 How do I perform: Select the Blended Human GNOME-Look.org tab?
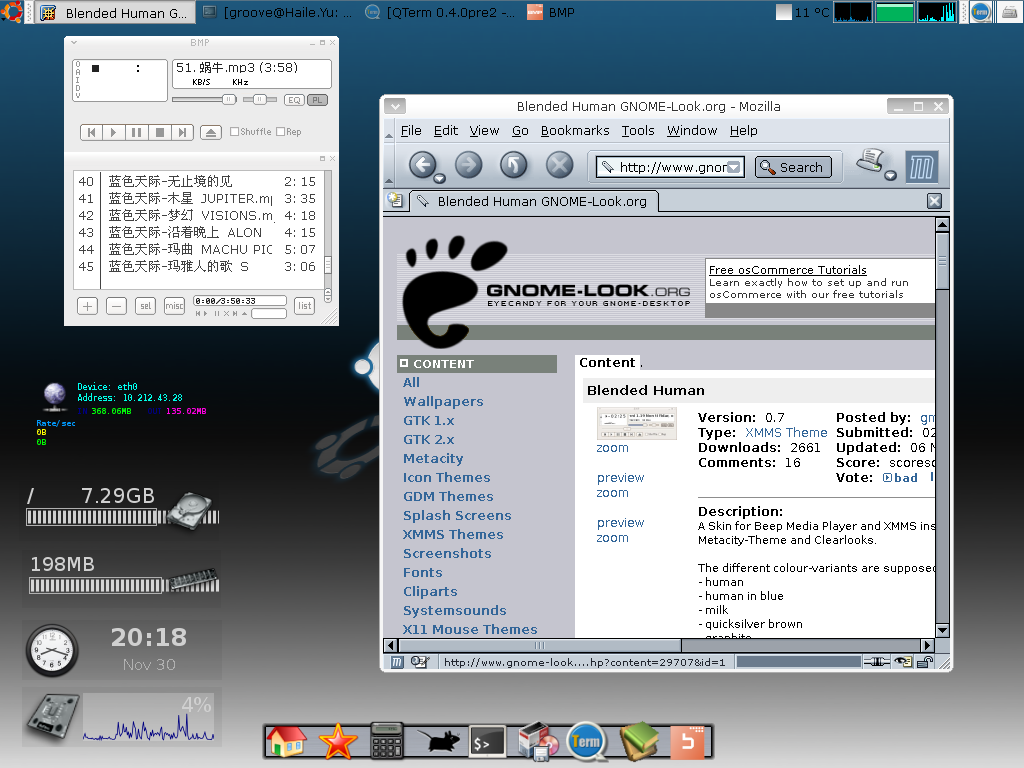pyautogui.click(x=534, y=201)
